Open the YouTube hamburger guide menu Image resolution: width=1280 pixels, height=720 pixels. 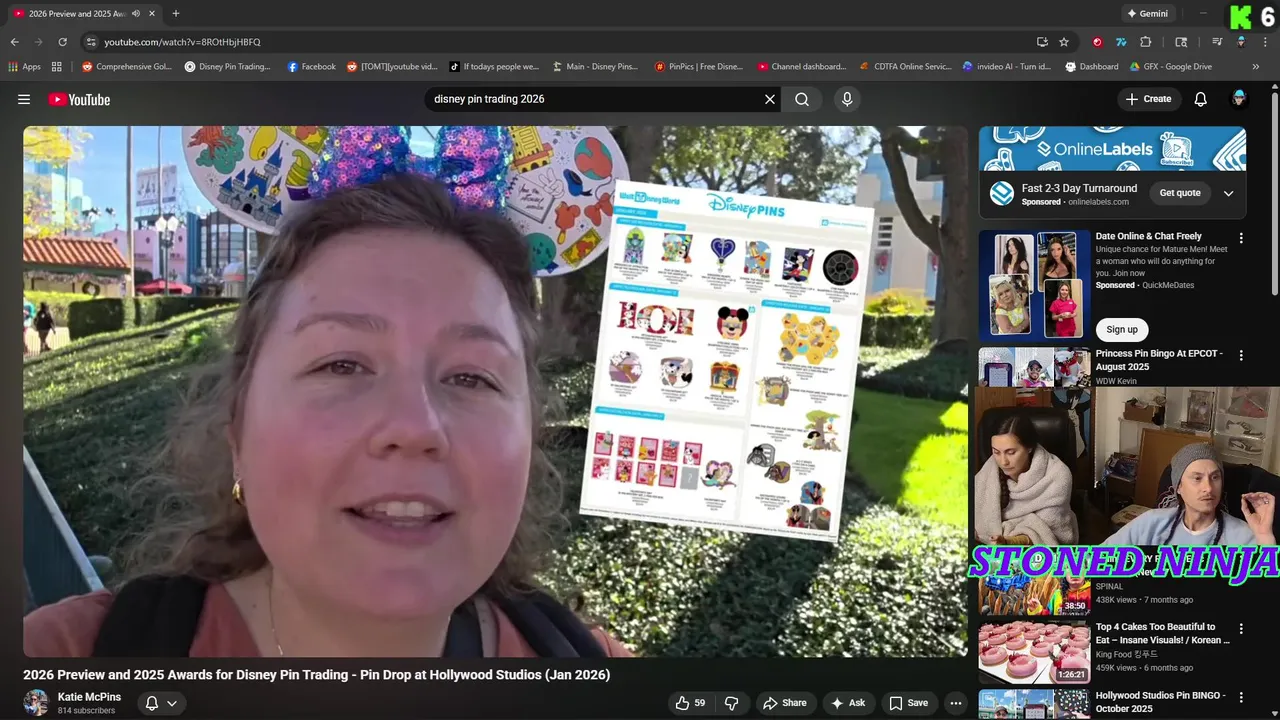click(24, 99)
